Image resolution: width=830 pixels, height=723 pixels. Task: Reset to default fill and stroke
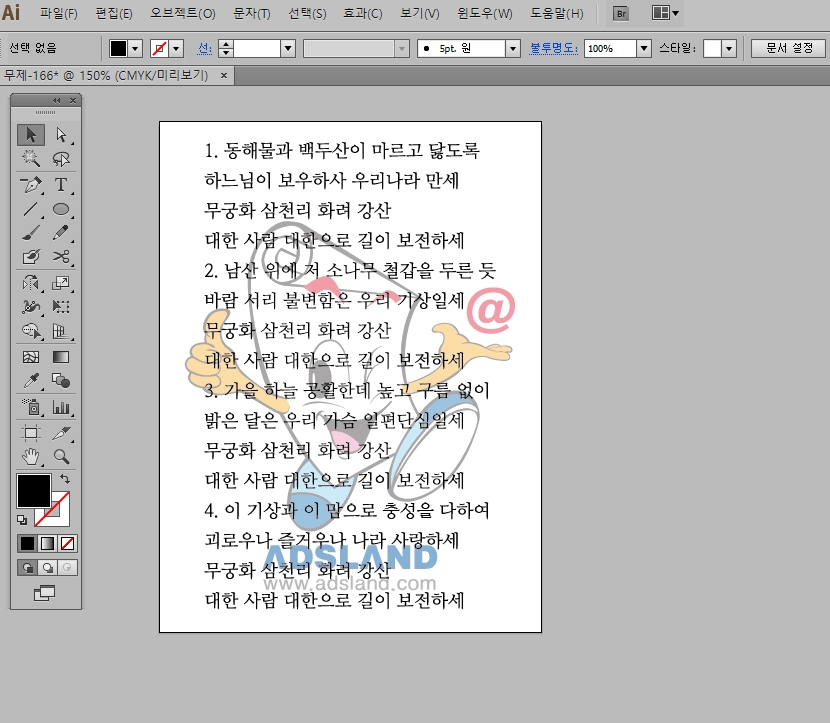[22, 520]
